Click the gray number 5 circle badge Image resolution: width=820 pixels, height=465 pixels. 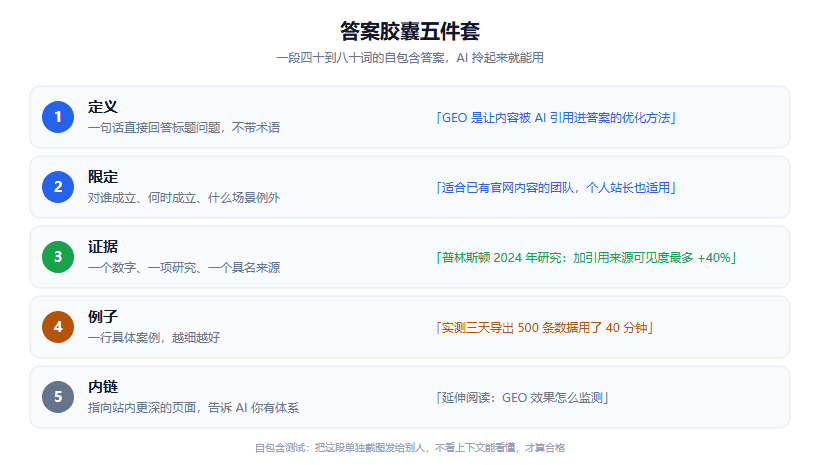[x=58, y=397]
